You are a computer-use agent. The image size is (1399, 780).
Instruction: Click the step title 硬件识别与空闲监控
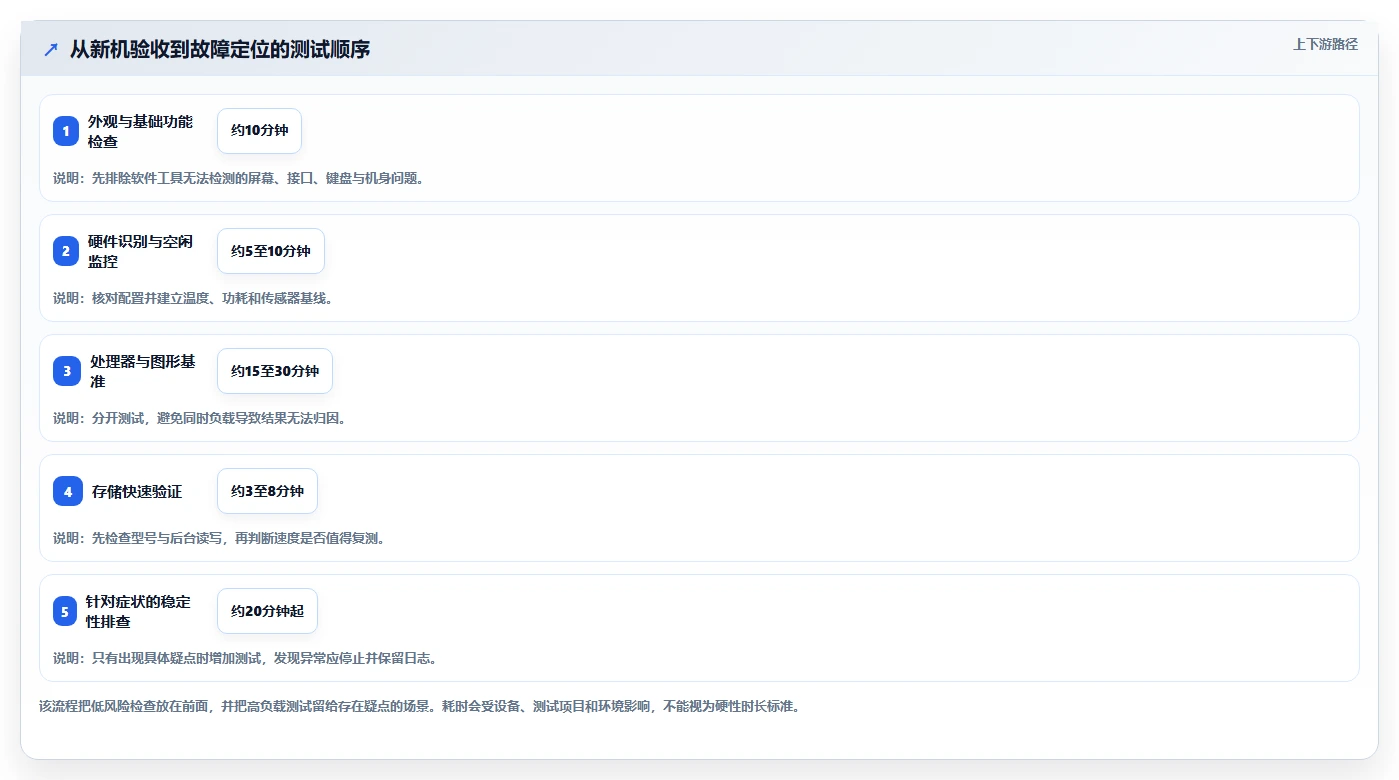click(141, 251)
